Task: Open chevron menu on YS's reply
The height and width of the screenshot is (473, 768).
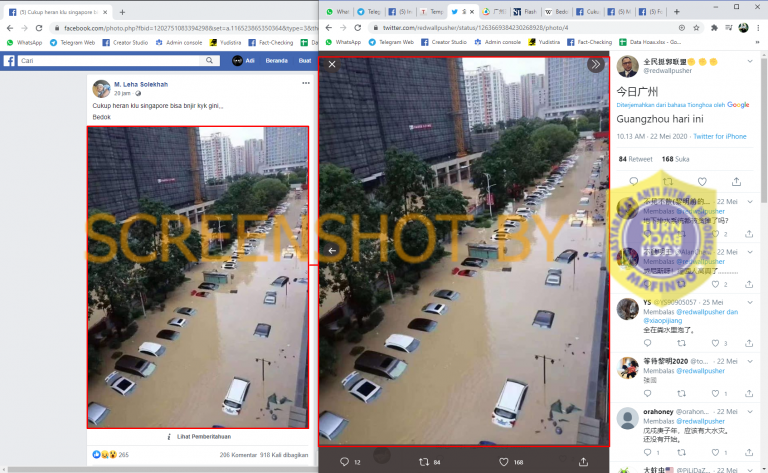Action: coord(750,302)
